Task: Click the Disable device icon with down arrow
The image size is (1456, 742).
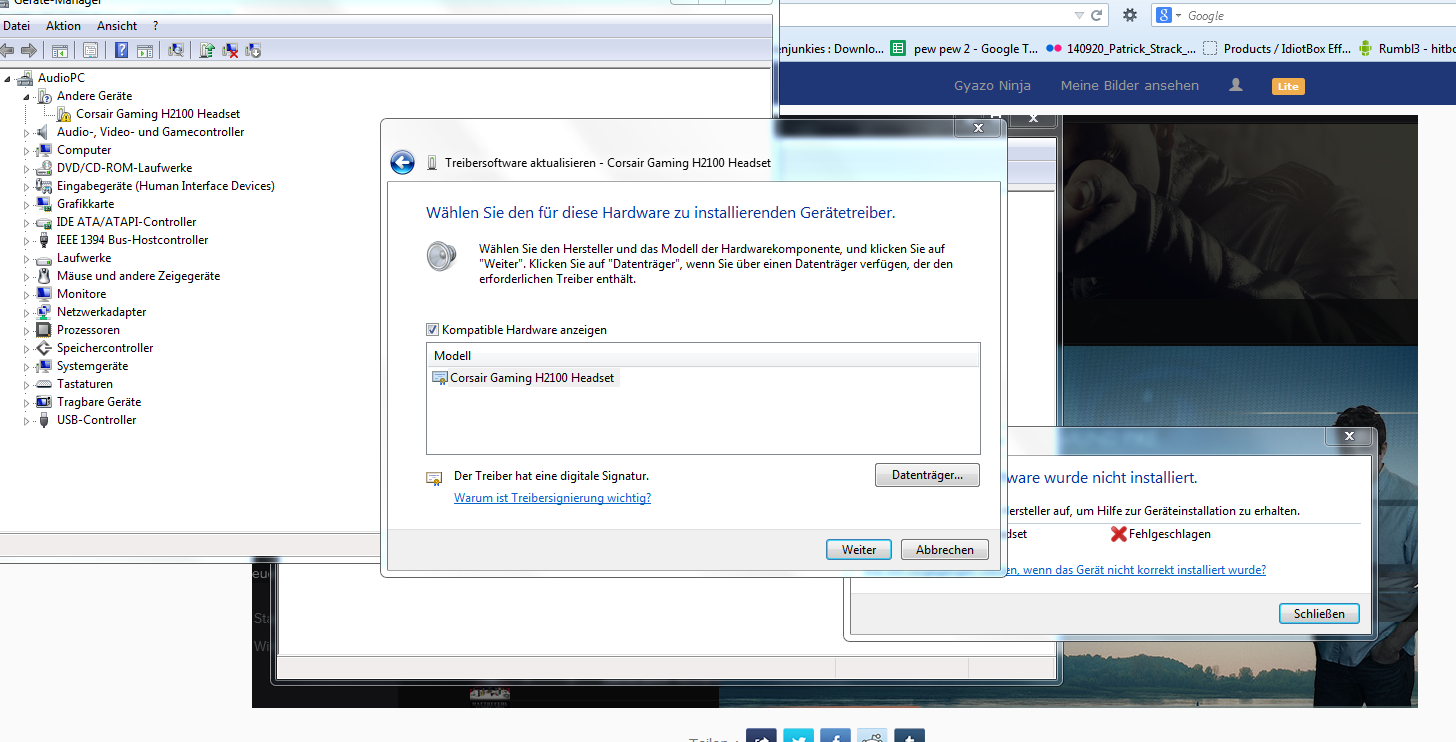Action: pyautogui.click(x=253, y=50)
